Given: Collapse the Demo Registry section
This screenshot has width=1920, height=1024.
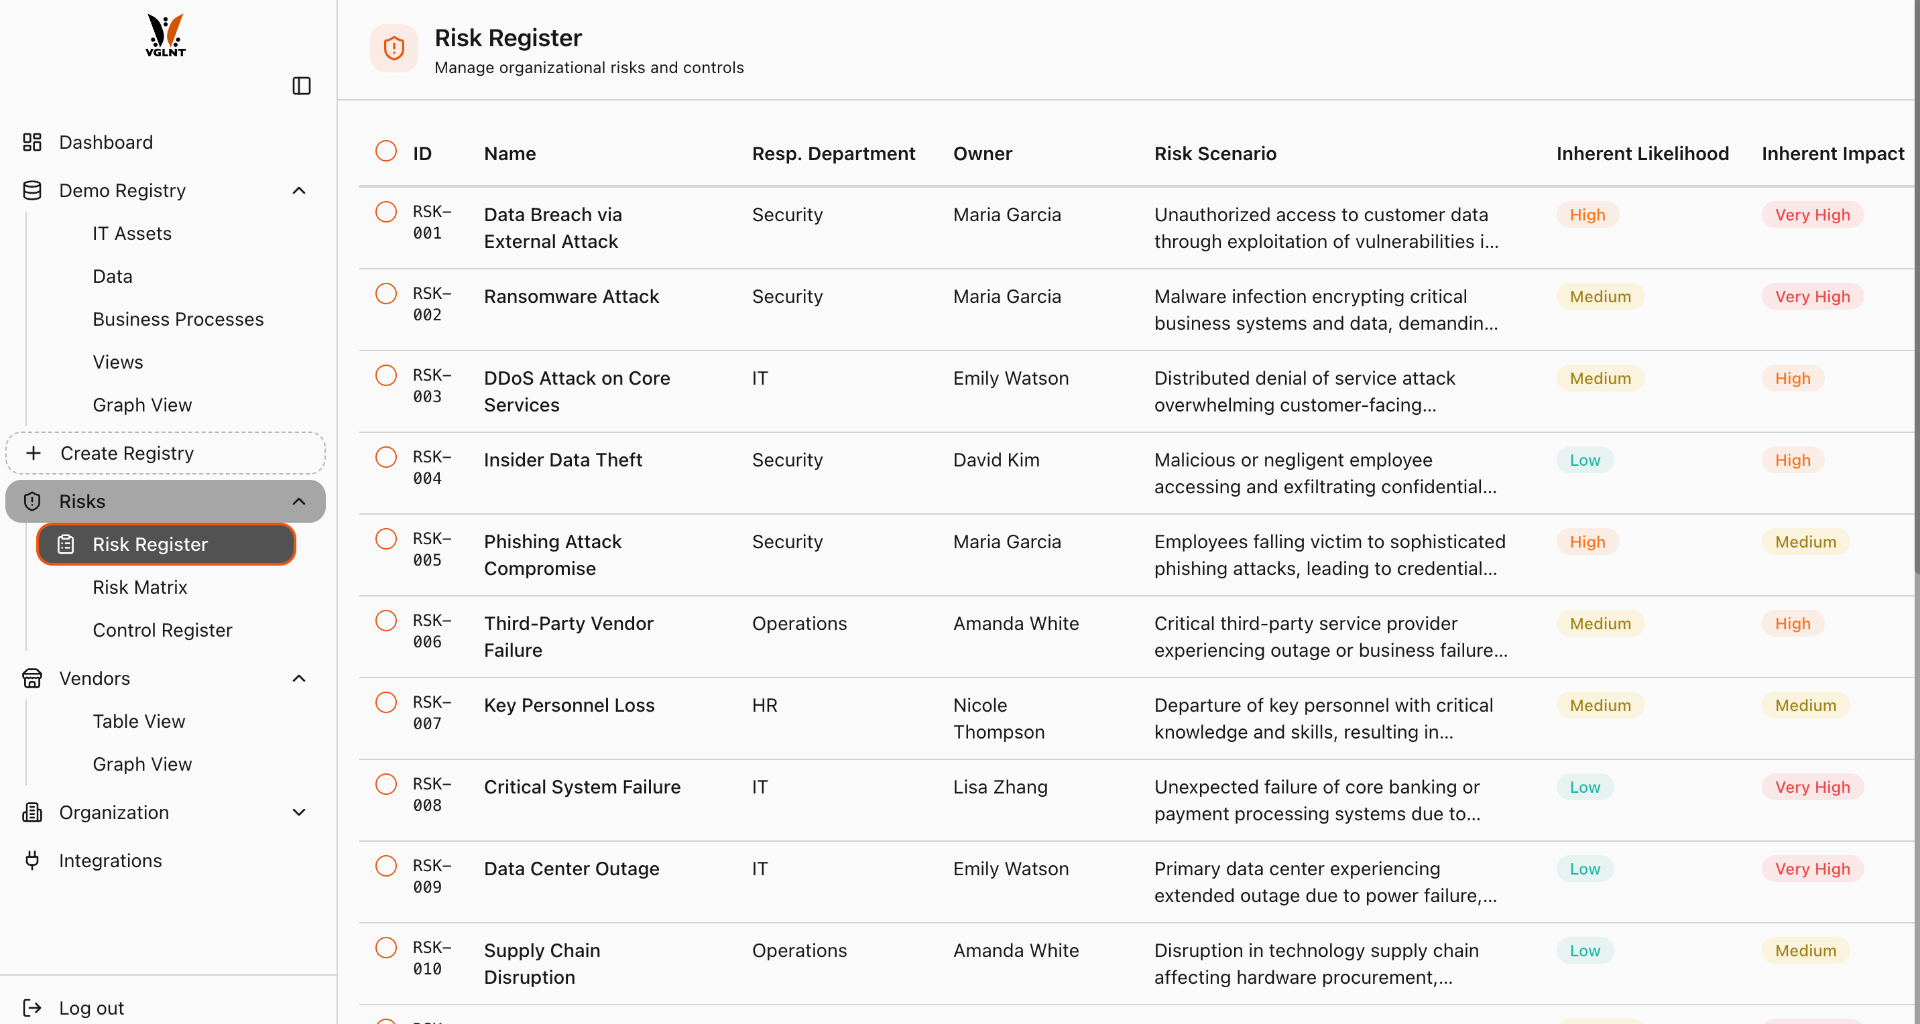Looking at the screenshot, I should tap(298, 190).
